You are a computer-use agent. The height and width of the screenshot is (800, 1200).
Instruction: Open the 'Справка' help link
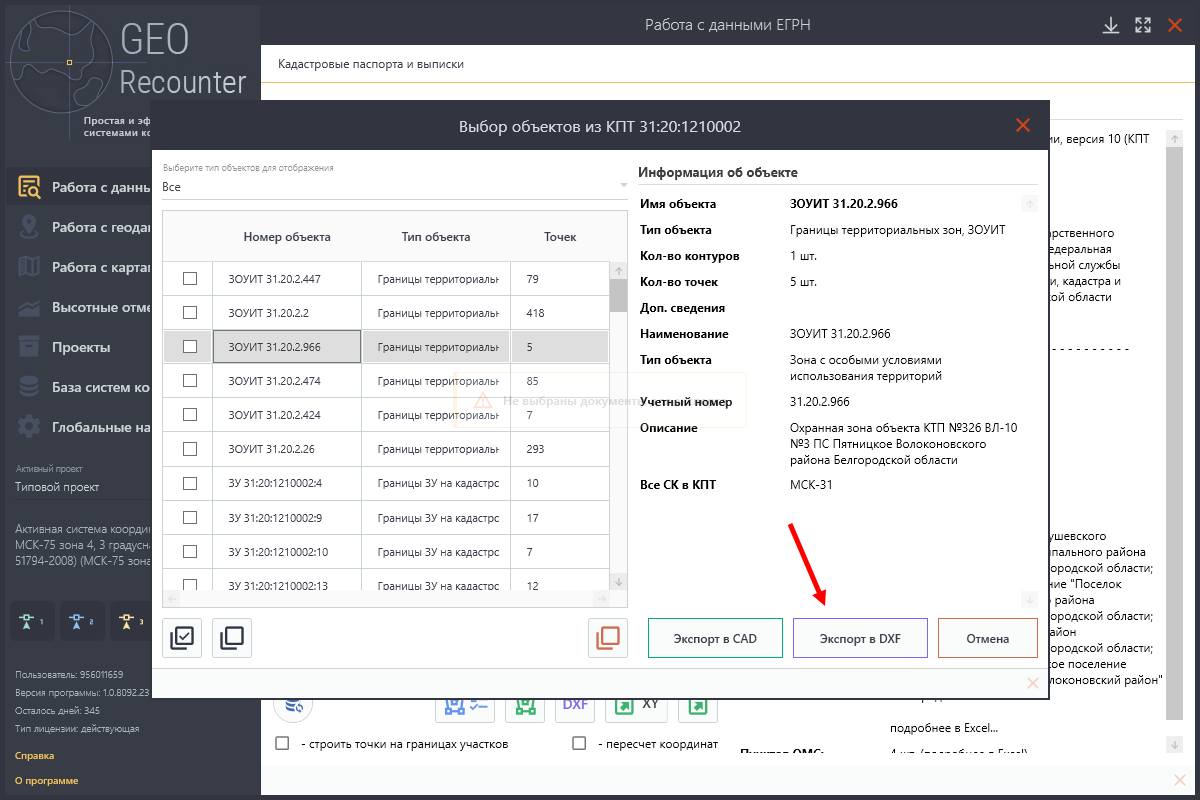point(35,756)
